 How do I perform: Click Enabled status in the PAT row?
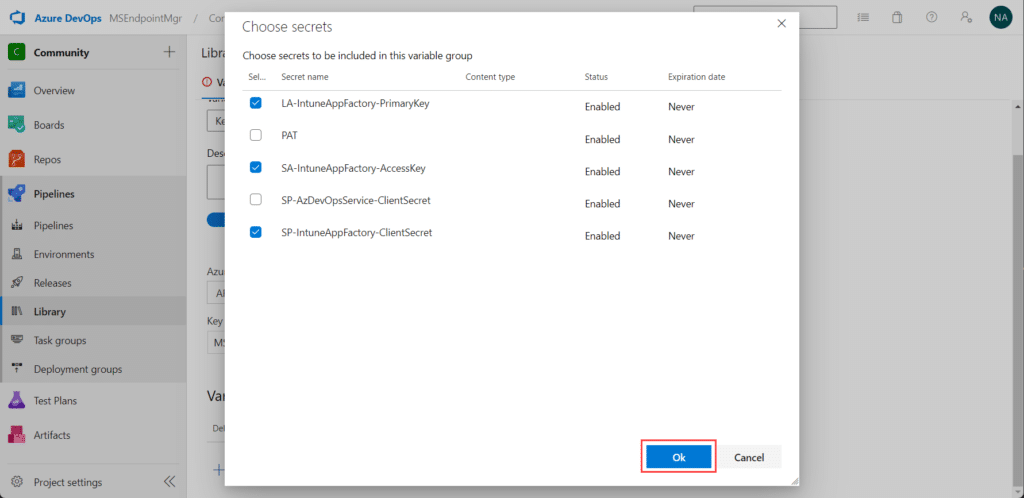coord(602,139)
